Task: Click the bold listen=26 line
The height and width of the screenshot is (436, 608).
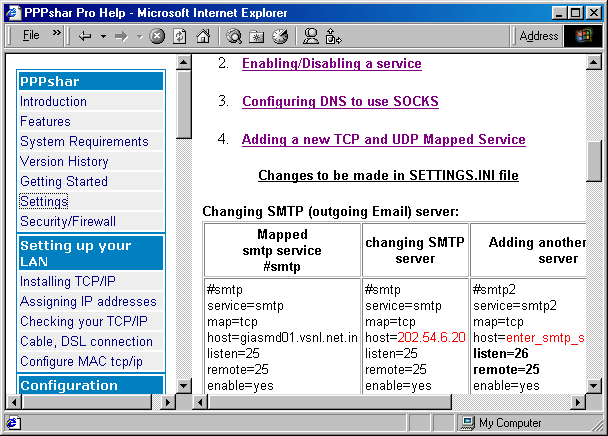Action: (501, 353)
